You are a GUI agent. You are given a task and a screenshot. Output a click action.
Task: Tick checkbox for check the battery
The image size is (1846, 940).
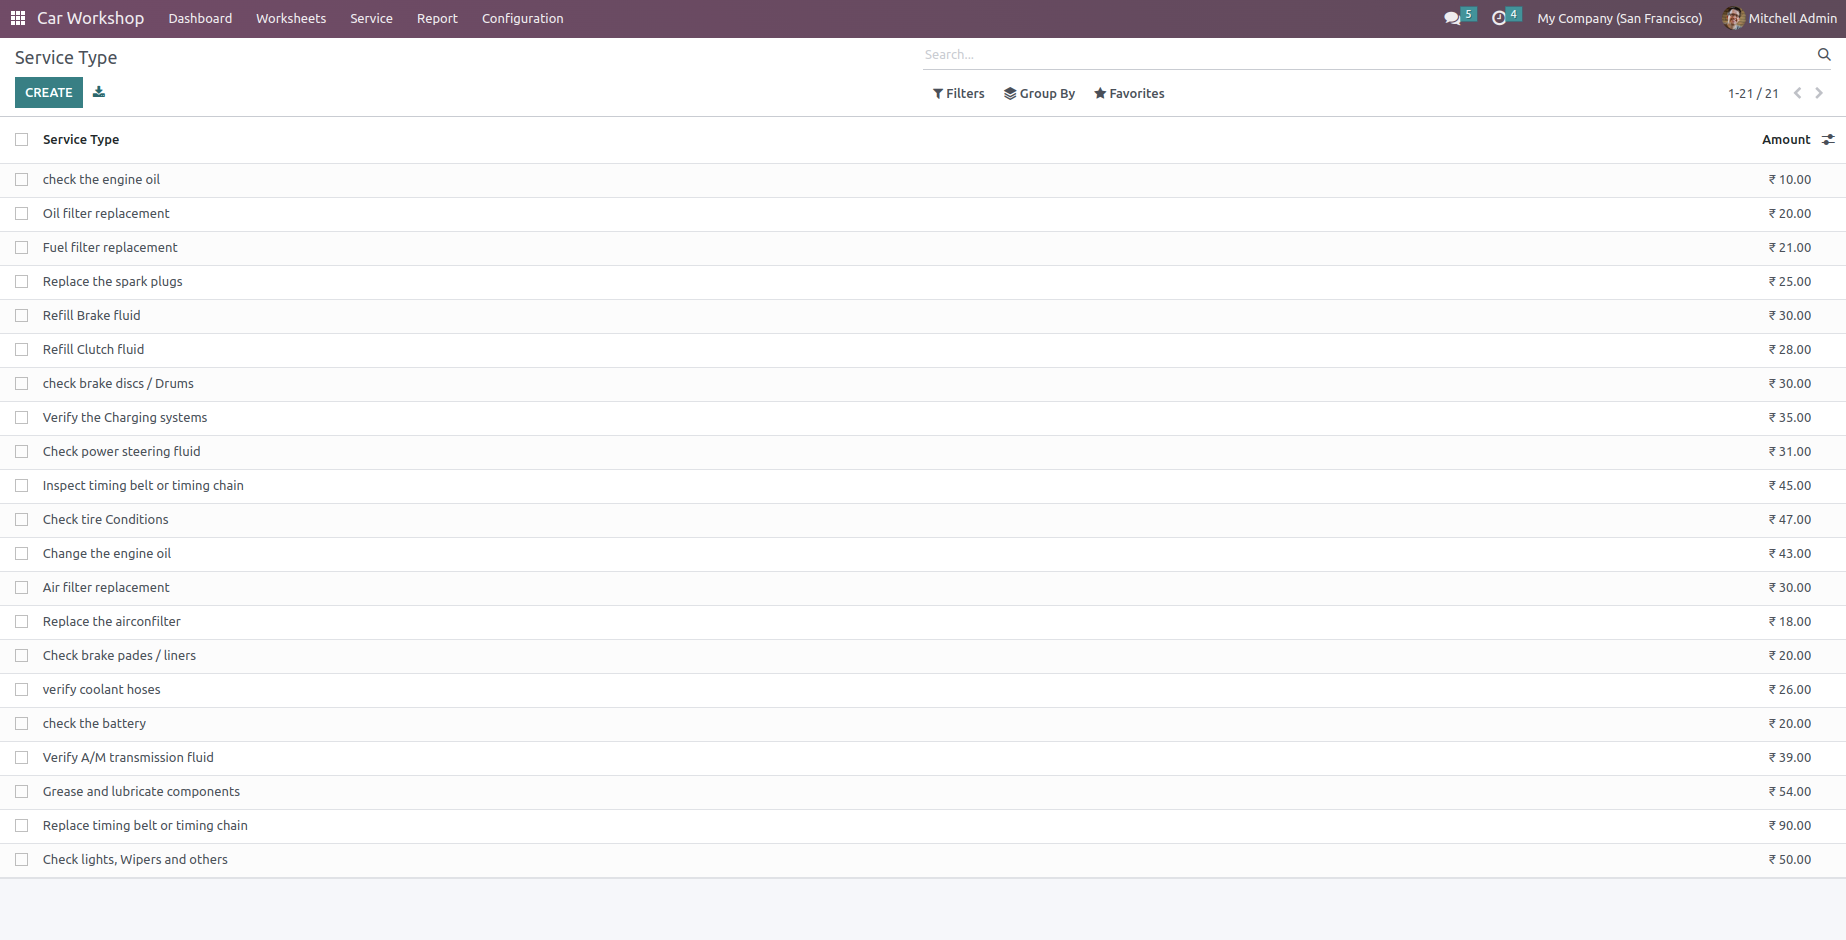(22, 724)
